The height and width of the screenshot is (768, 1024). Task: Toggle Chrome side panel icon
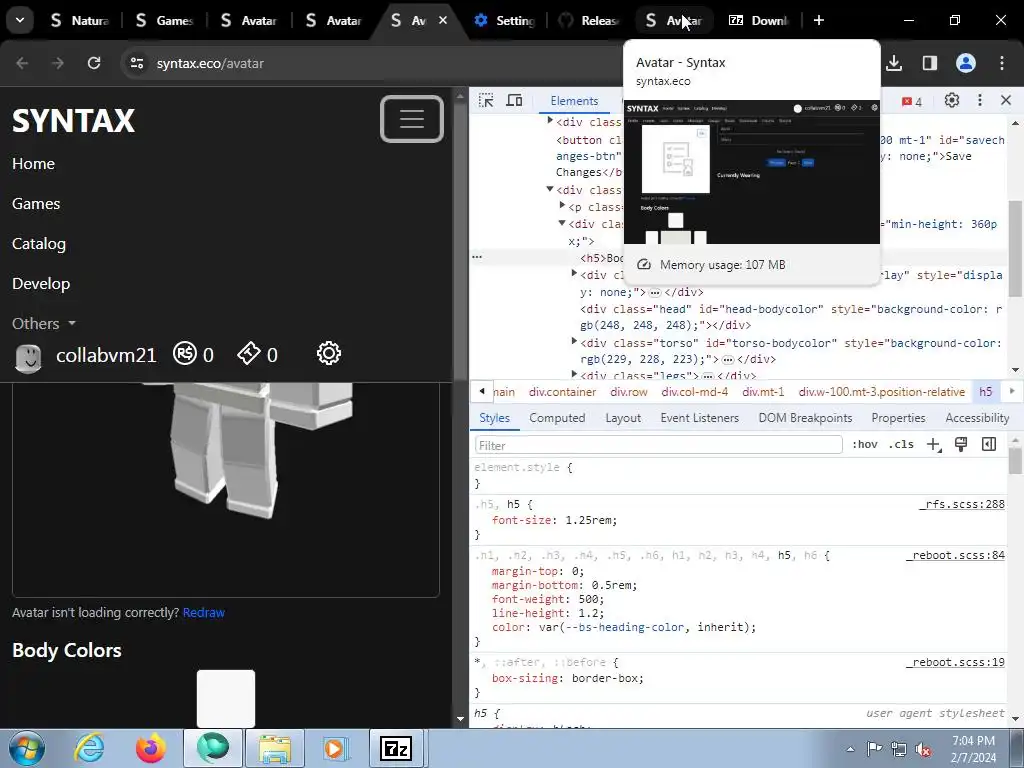pos(929,63)
